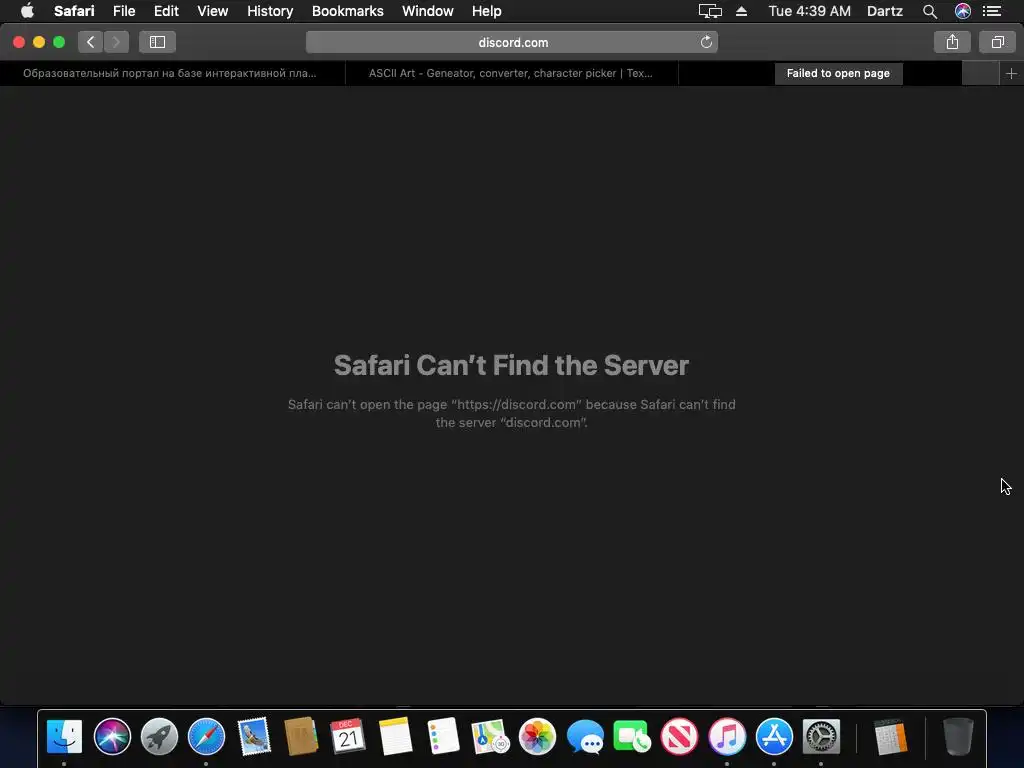The image size is (1024, 768).
Task: Open FaceTime from the Dock
Action: (x=632, y=736)
